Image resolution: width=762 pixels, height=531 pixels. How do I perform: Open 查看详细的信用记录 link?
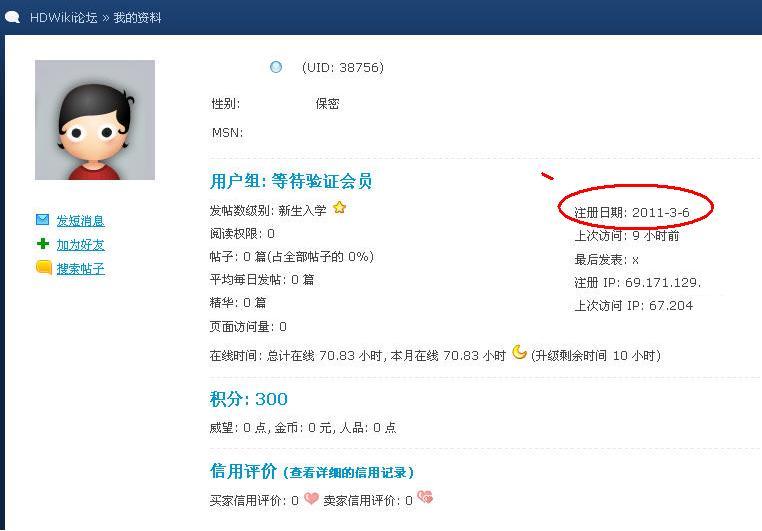(348, 473)
